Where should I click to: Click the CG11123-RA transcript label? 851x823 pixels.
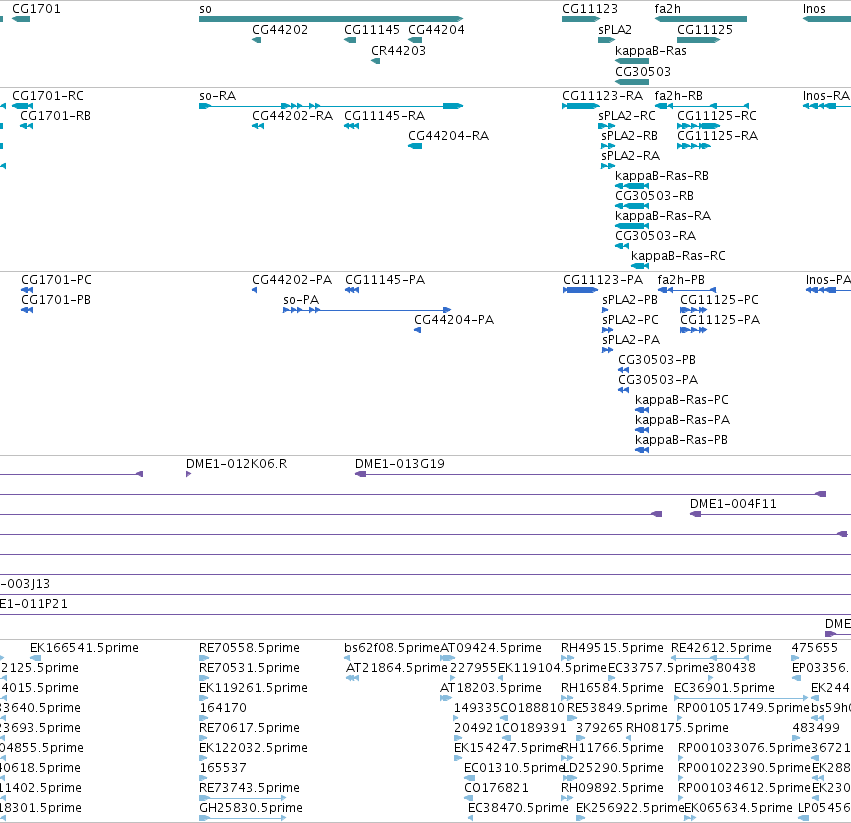tap(602, 96)
